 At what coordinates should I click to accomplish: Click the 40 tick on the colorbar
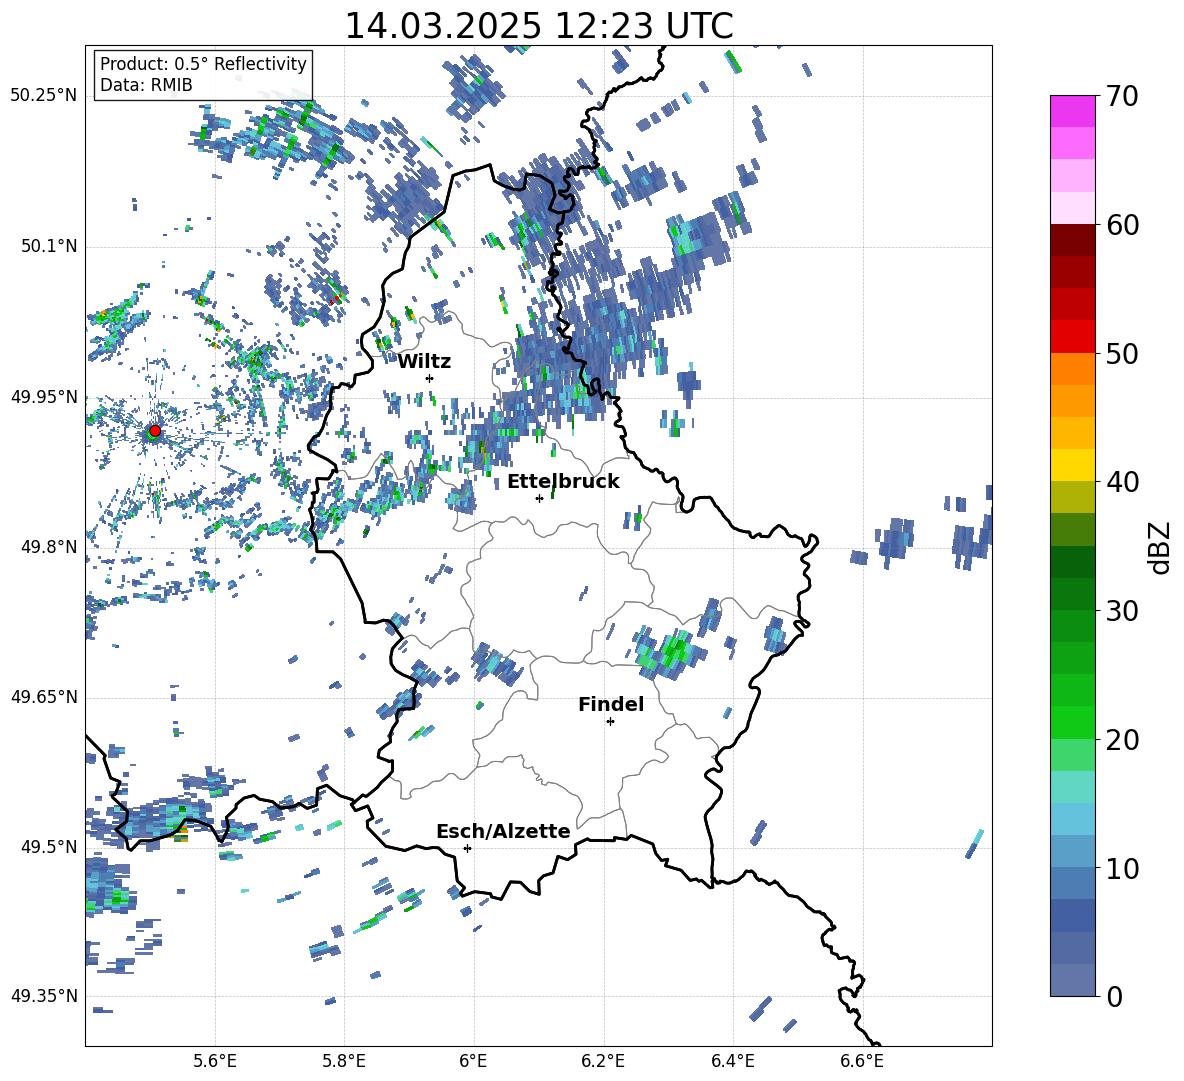click(x=1121, y=482)
